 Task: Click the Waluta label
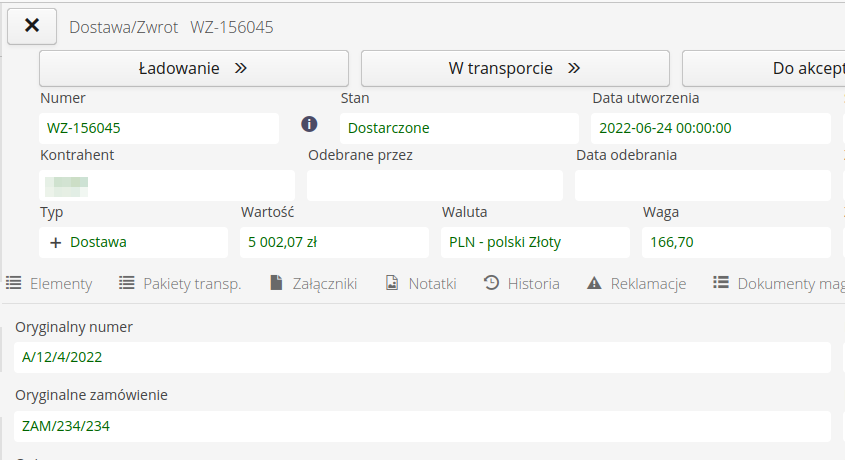click(465, 212)
